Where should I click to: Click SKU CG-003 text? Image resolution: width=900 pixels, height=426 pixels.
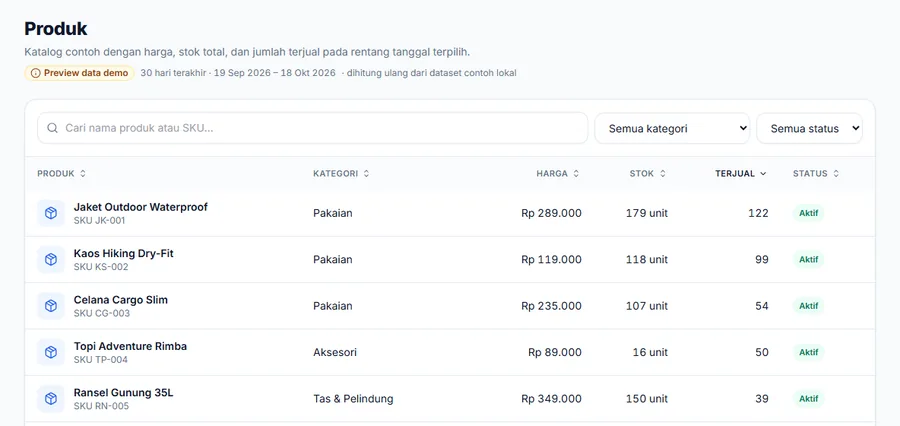102,313
